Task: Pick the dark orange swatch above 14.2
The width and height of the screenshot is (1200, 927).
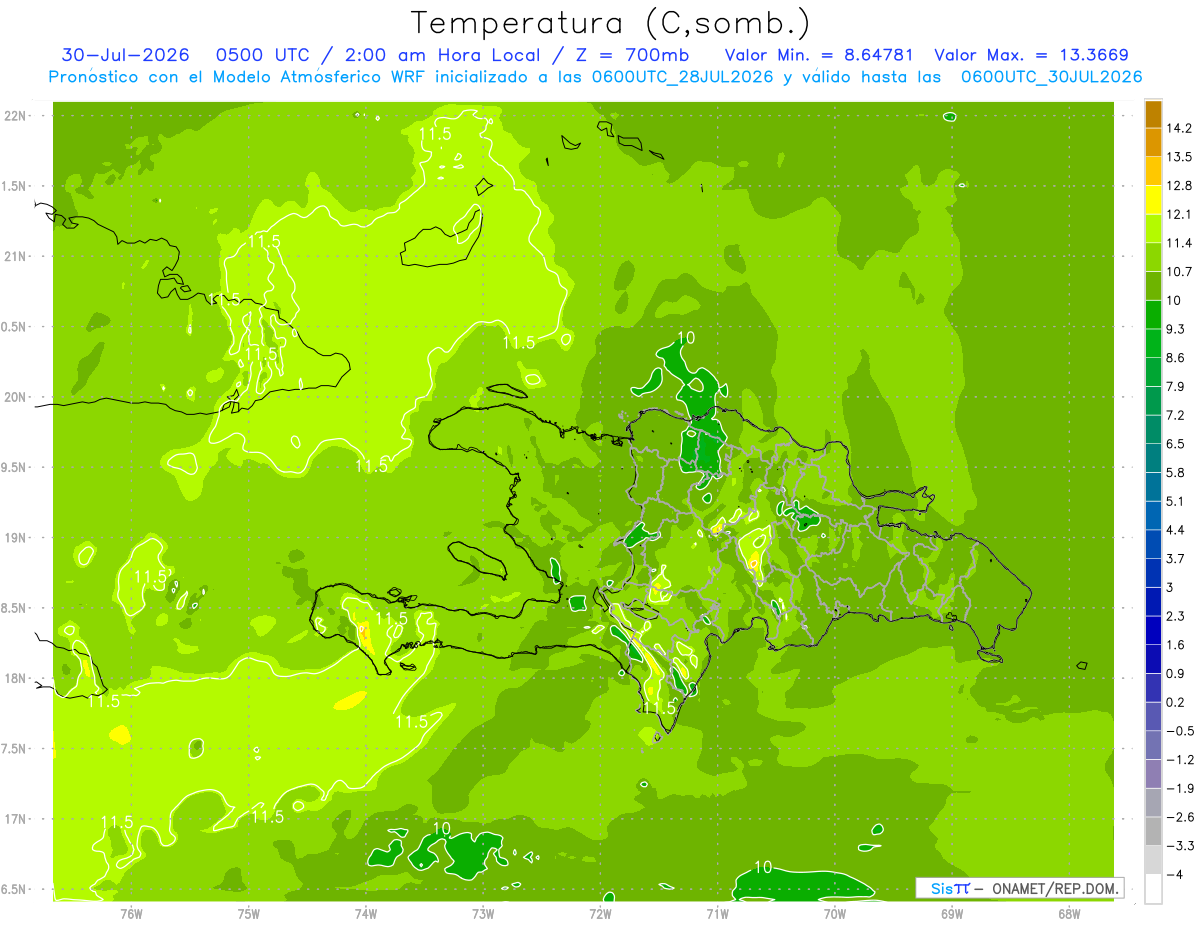Action: [x=1153, y=114]
